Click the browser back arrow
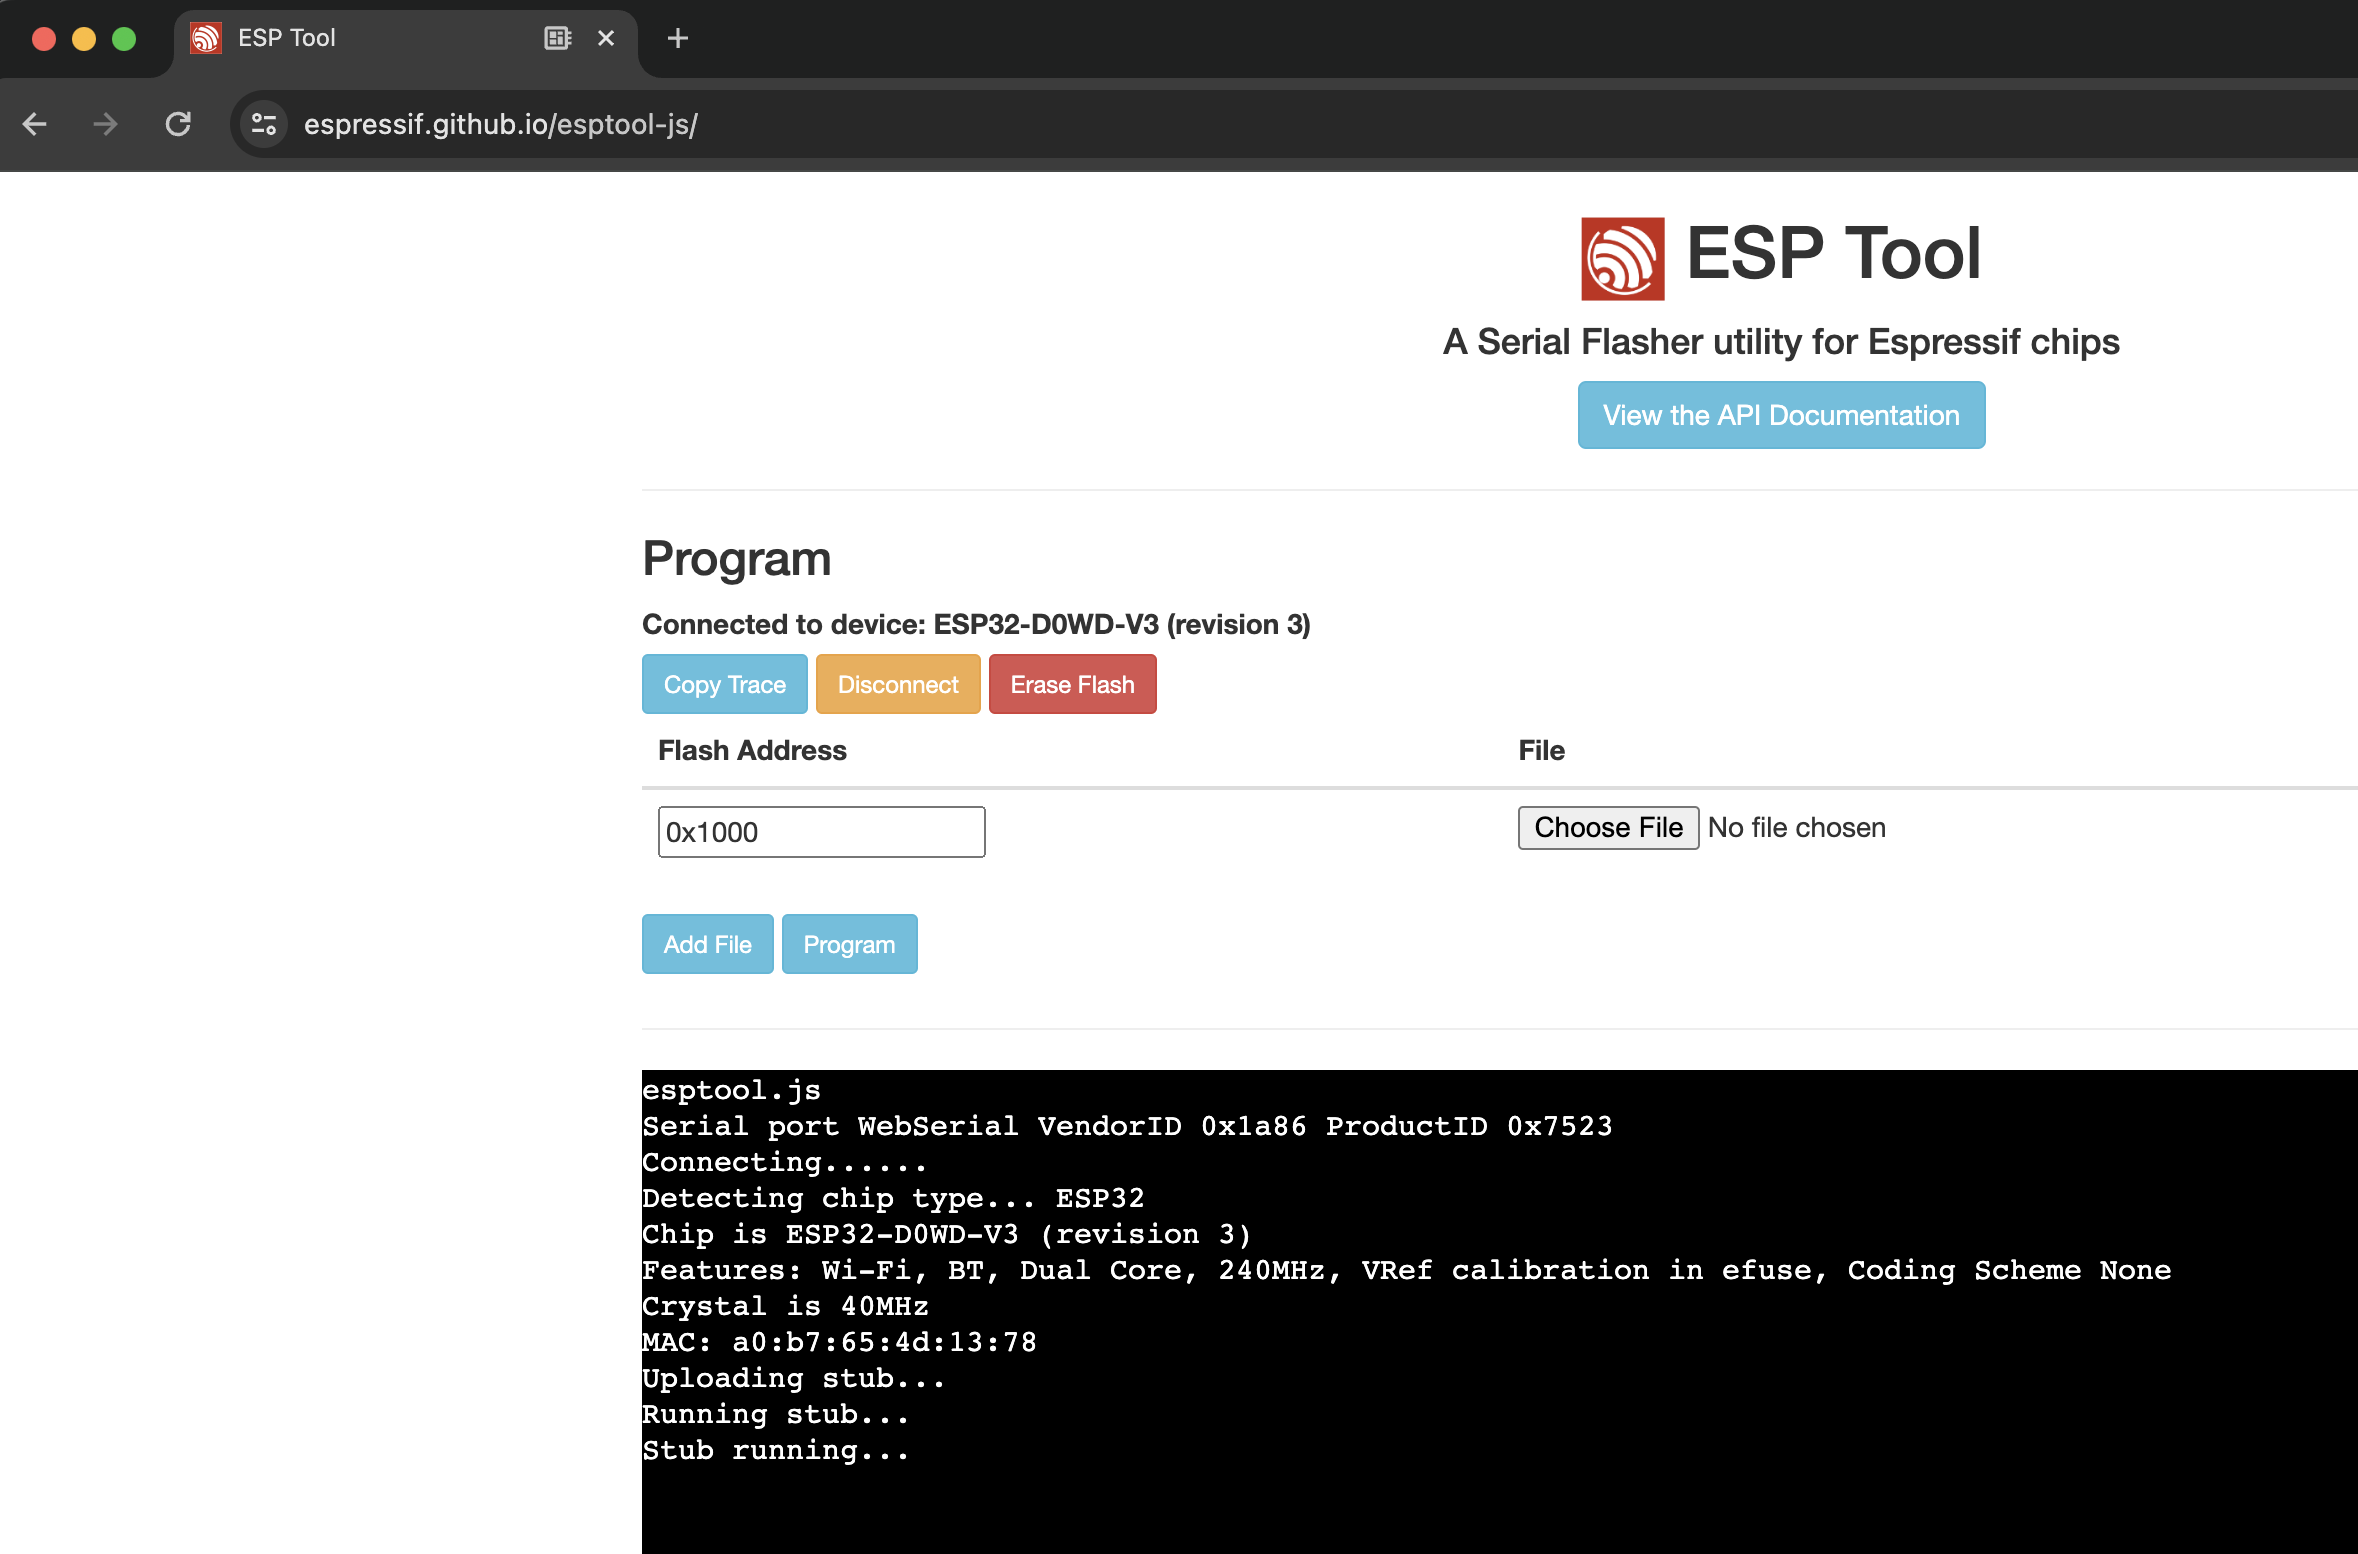 point(35,124)
